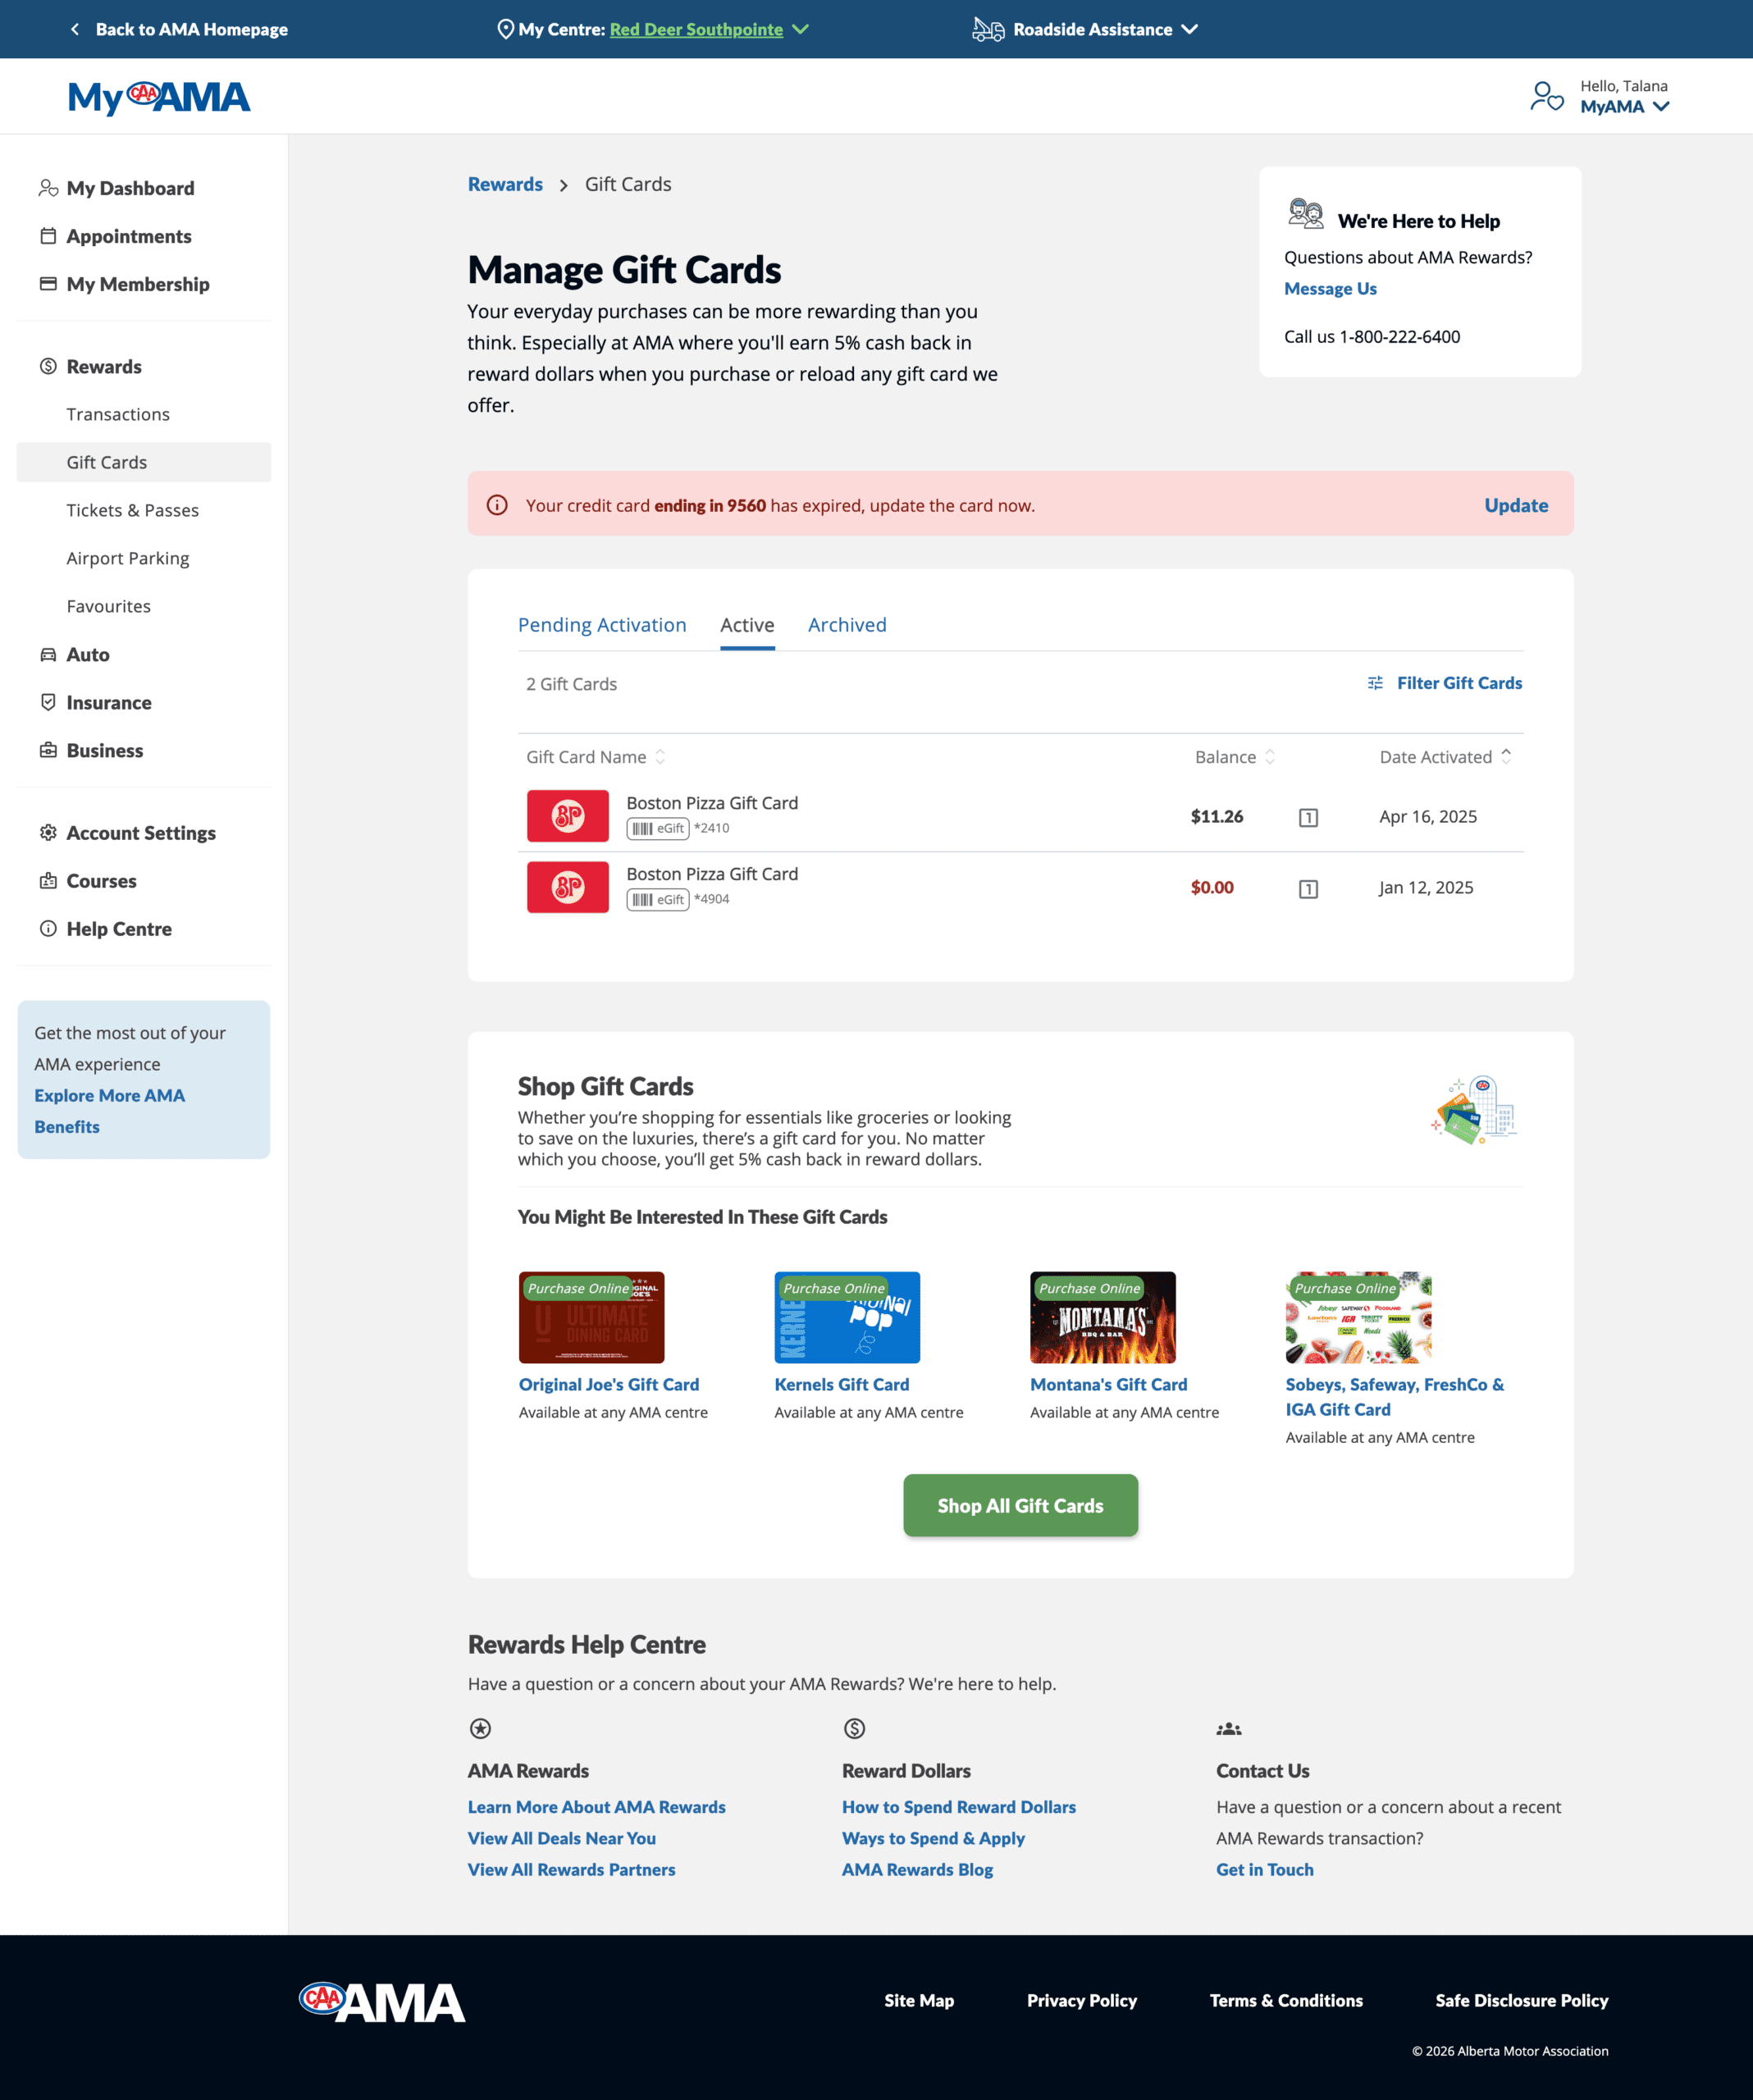
Task: Select Gift Cards in the sidebar
Action: tap(144, 462)
